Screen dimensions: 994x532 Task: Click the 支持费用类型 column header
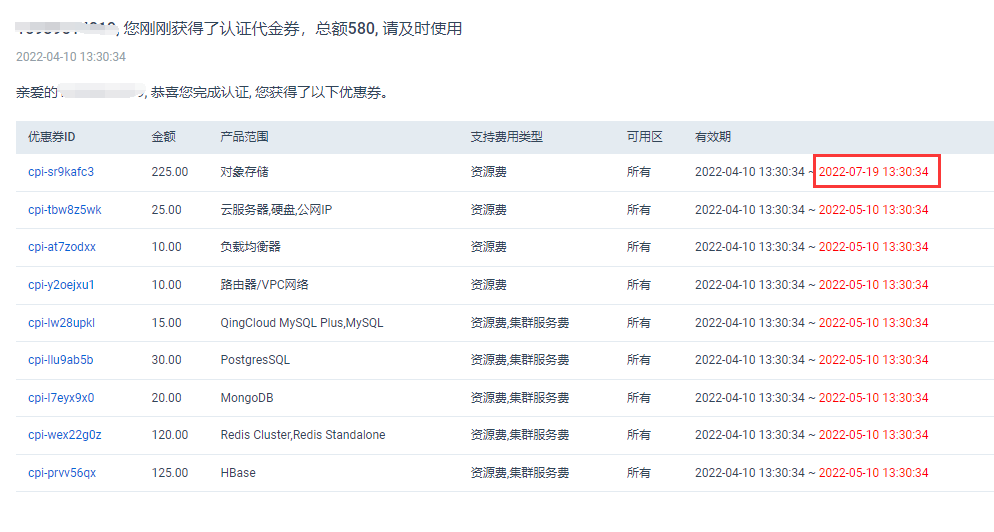506,137
